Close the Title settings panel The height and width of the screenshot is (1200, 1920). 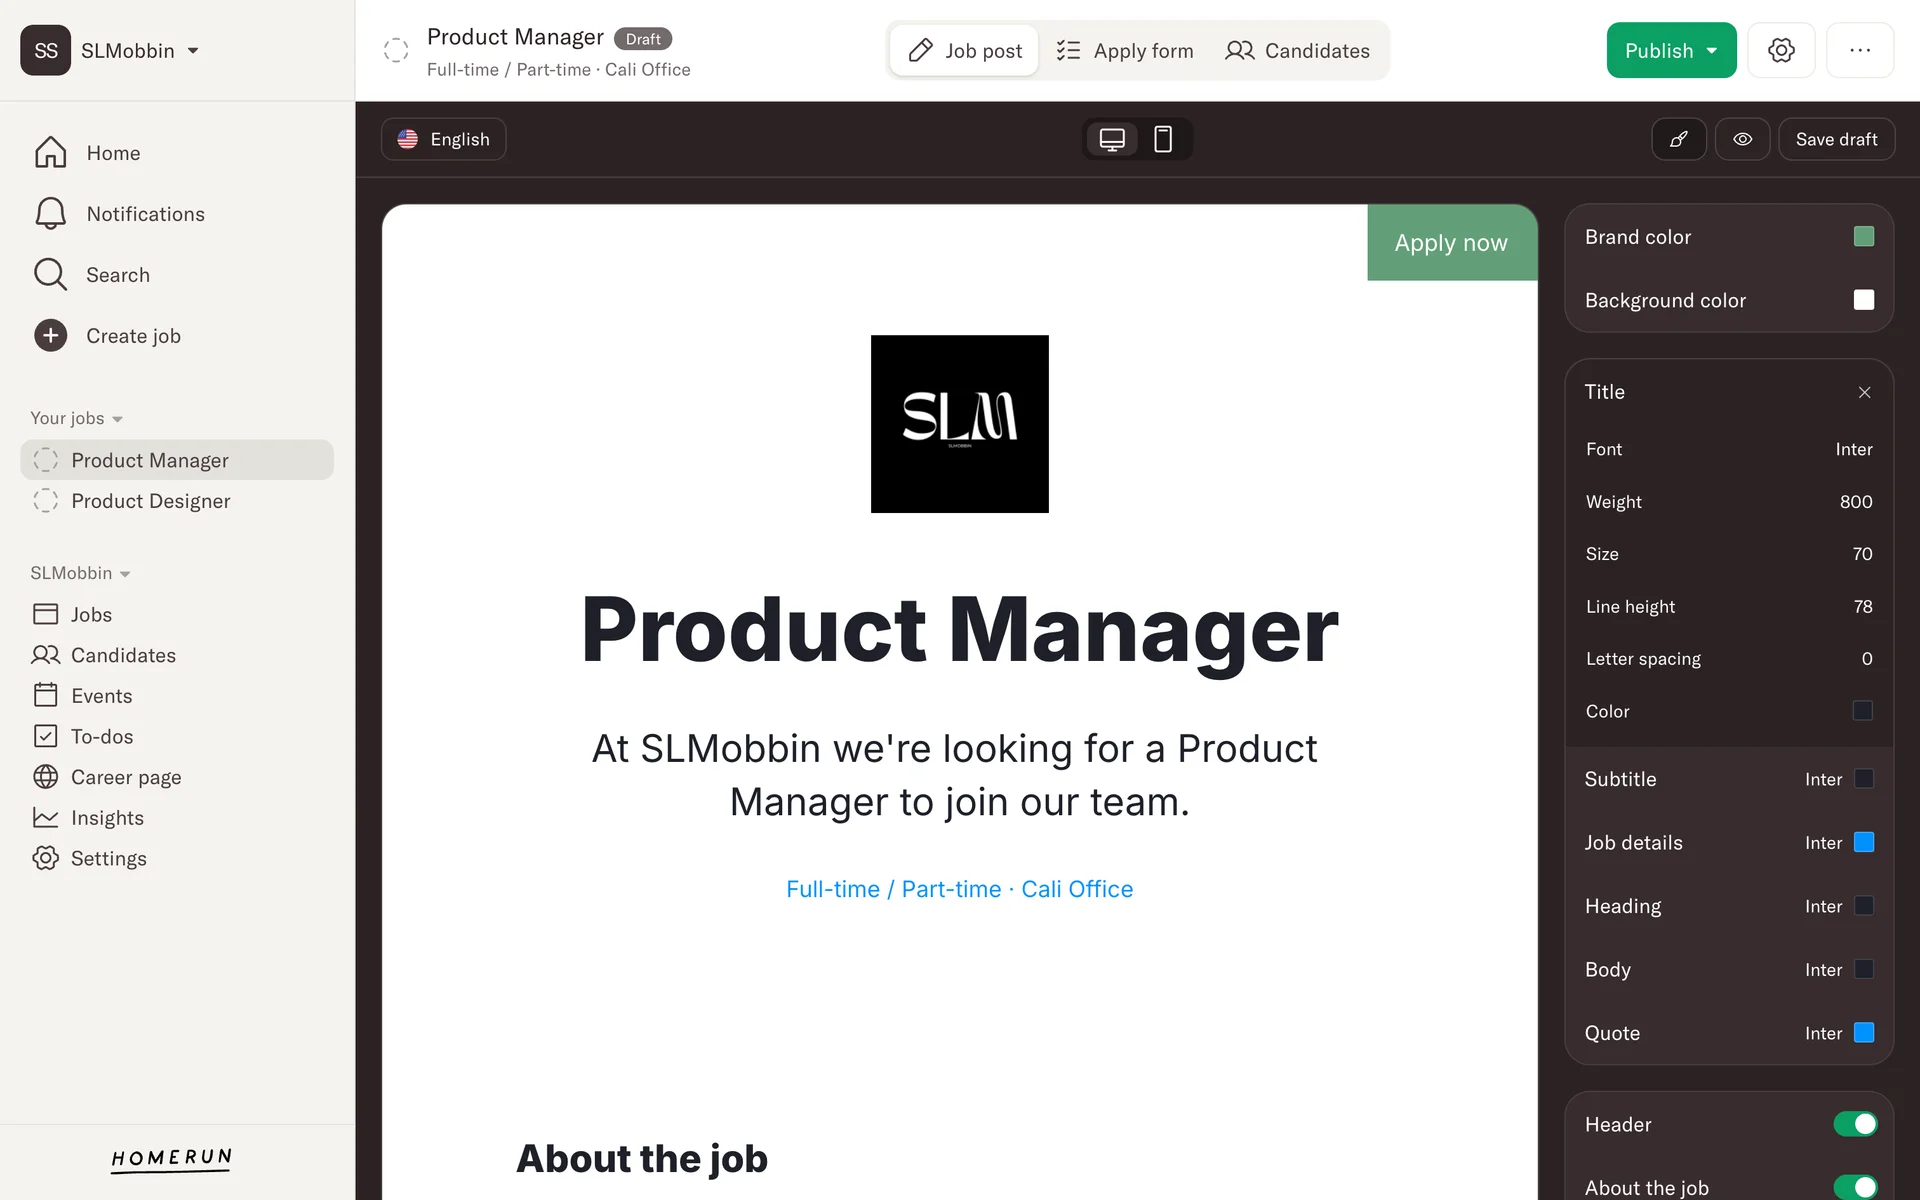tap(1864, 392)
